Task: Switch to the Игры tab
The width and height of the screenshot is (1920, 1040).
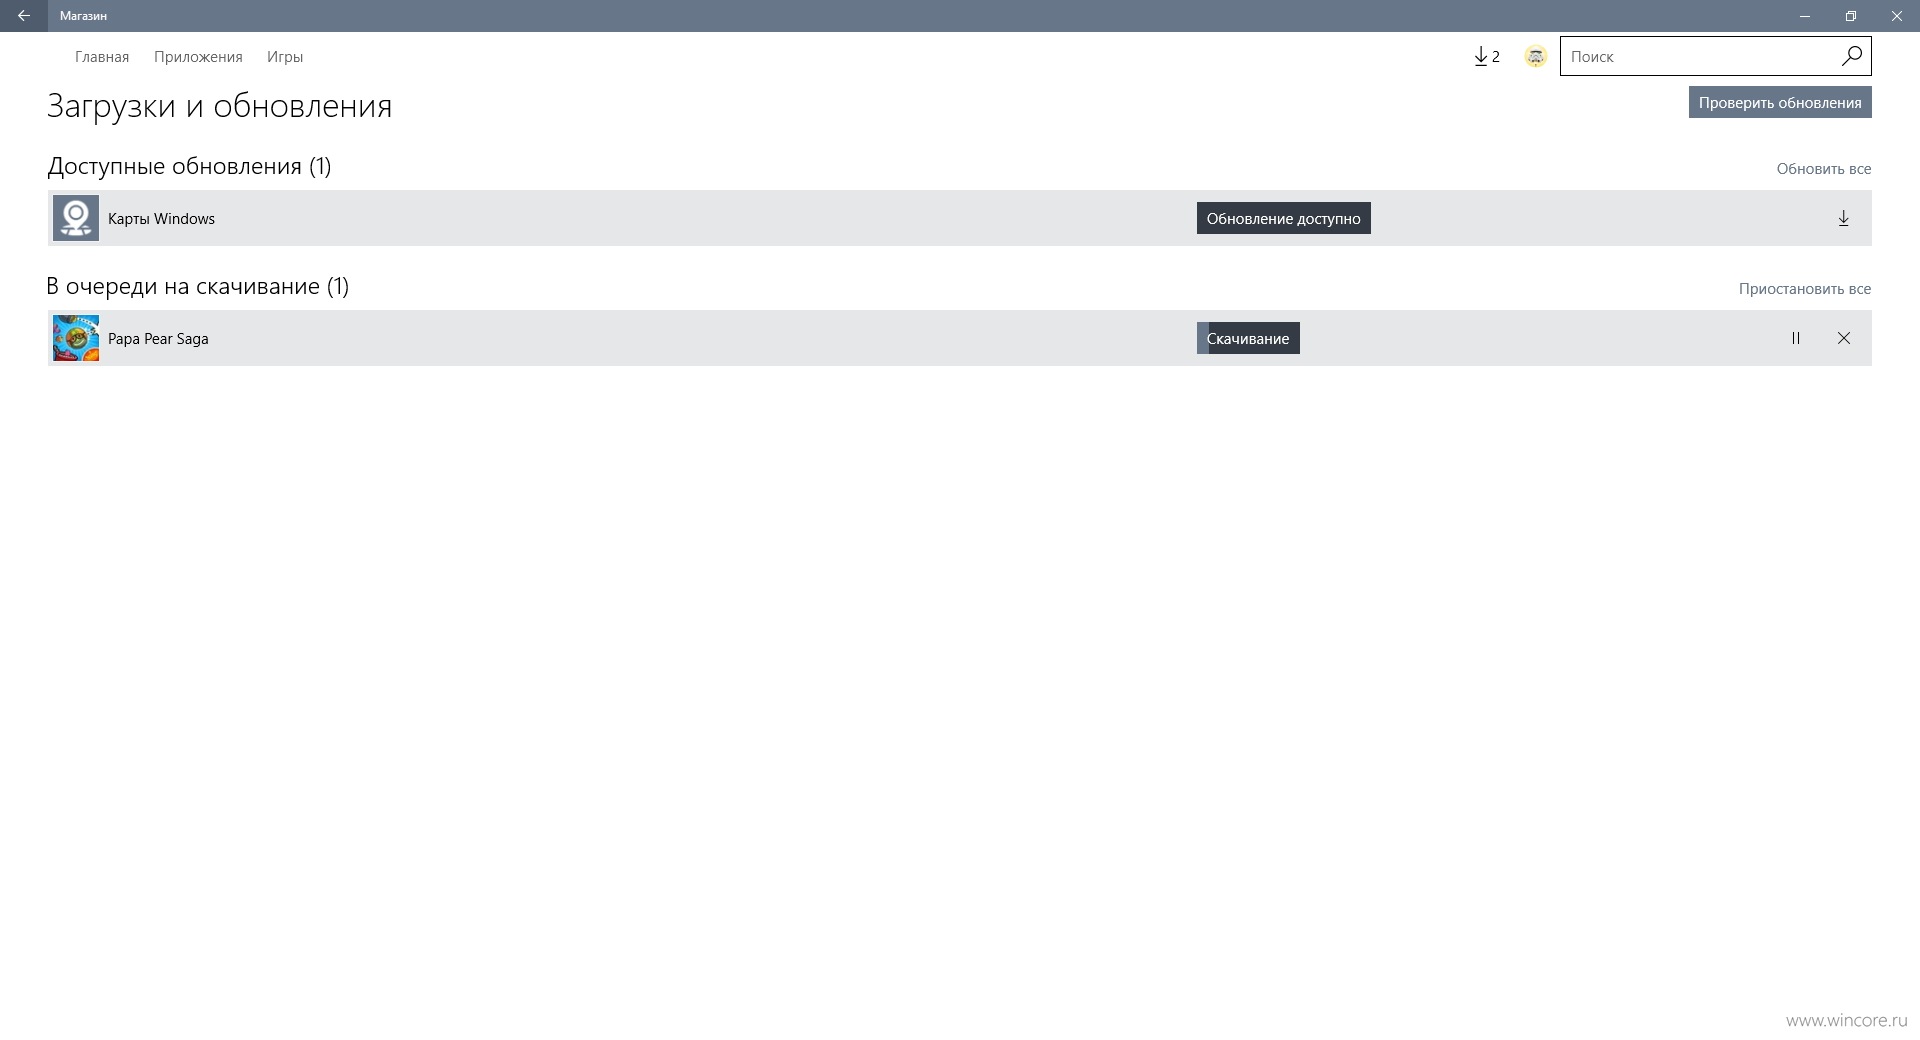Action: tap(285, 57)
